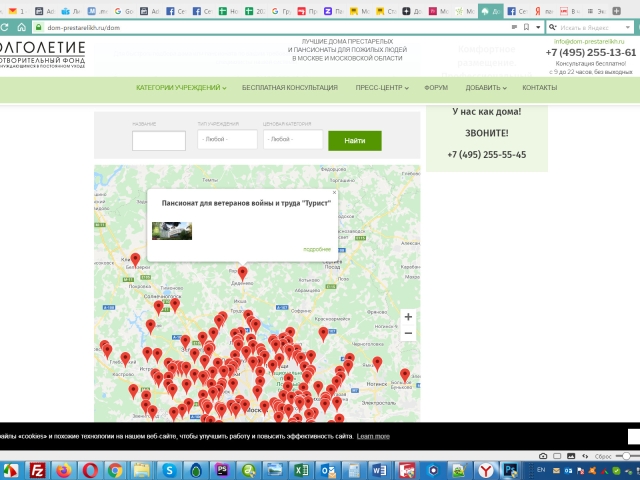The width and height of the screenshot is (640, 480).
Task: Follow the подробнее link in popup
Action: (x=316, y=249)
